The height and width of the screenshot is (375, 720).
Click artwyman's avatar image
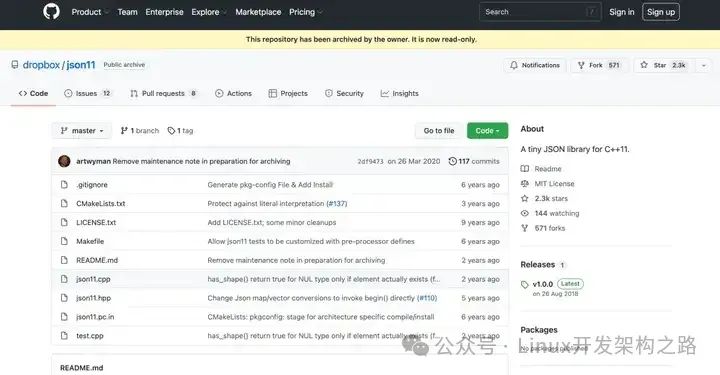pos(64,161)
